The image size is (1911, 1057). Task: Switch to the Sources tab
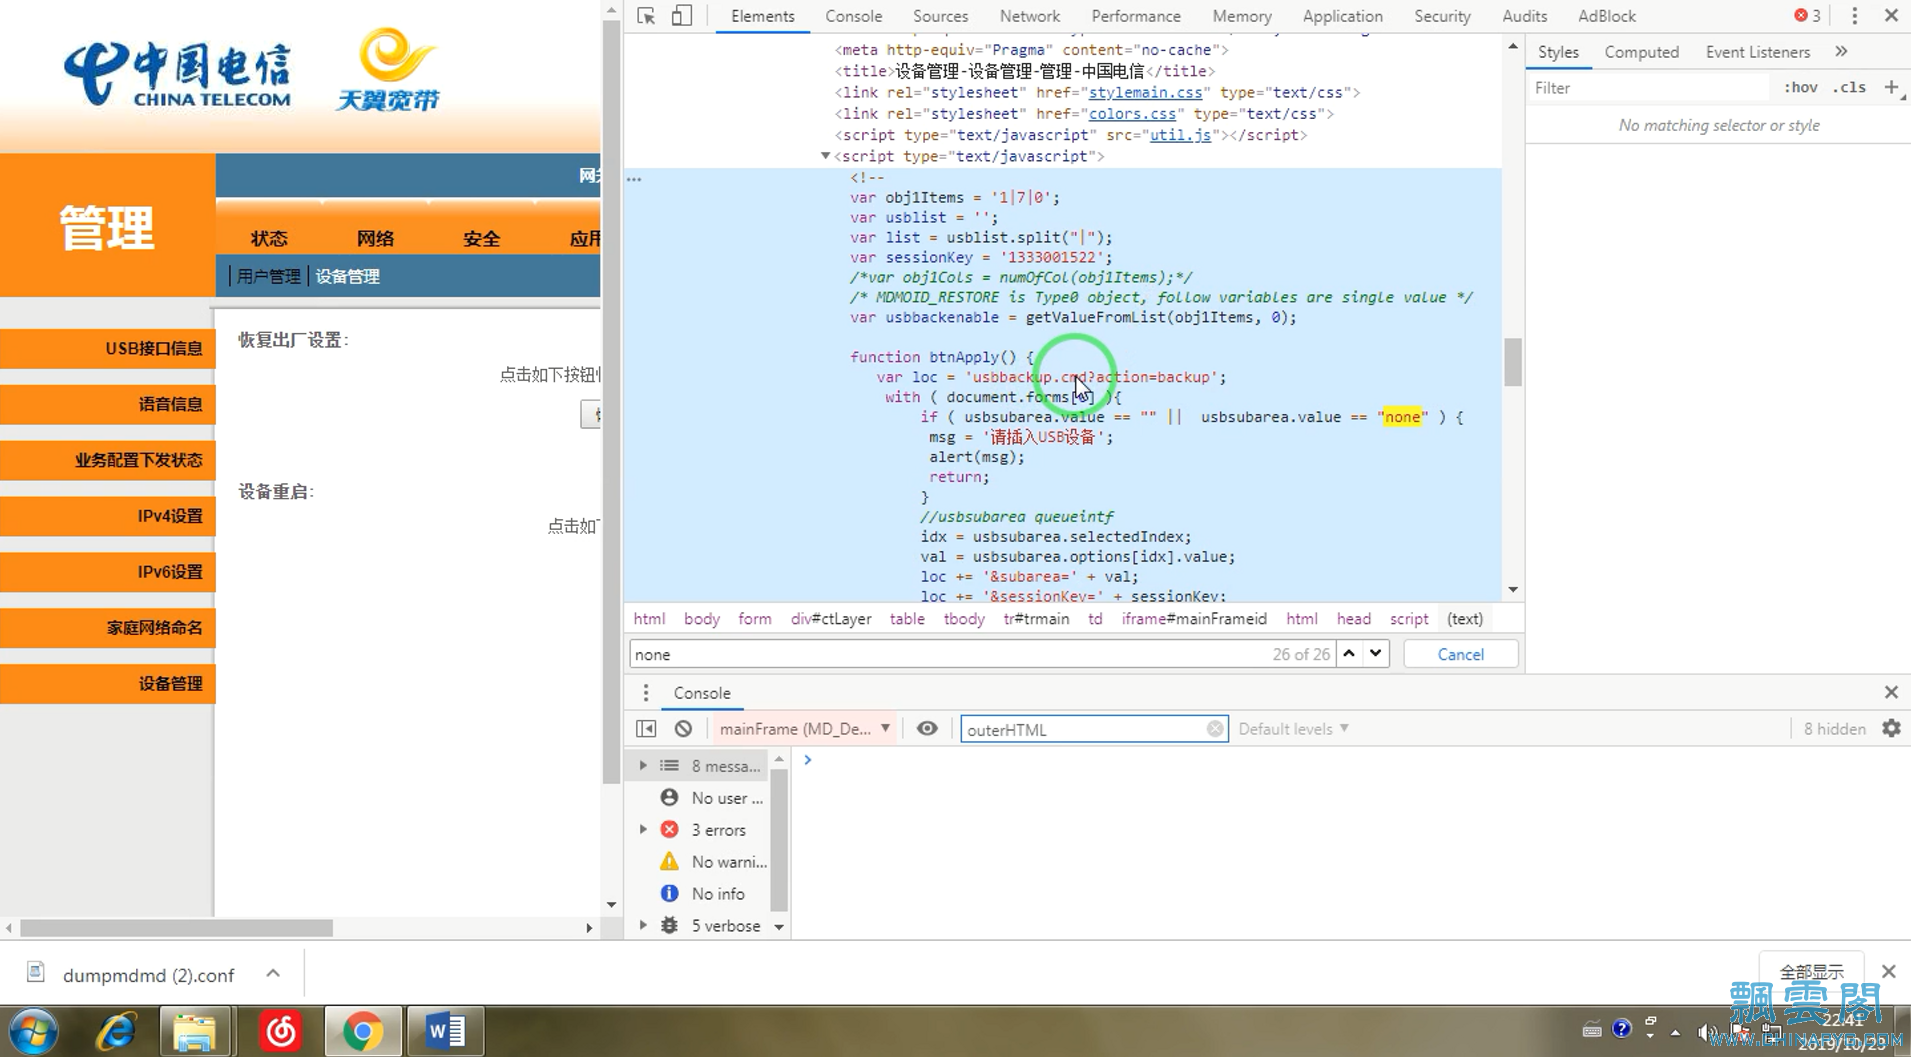(x=940, y=16)
